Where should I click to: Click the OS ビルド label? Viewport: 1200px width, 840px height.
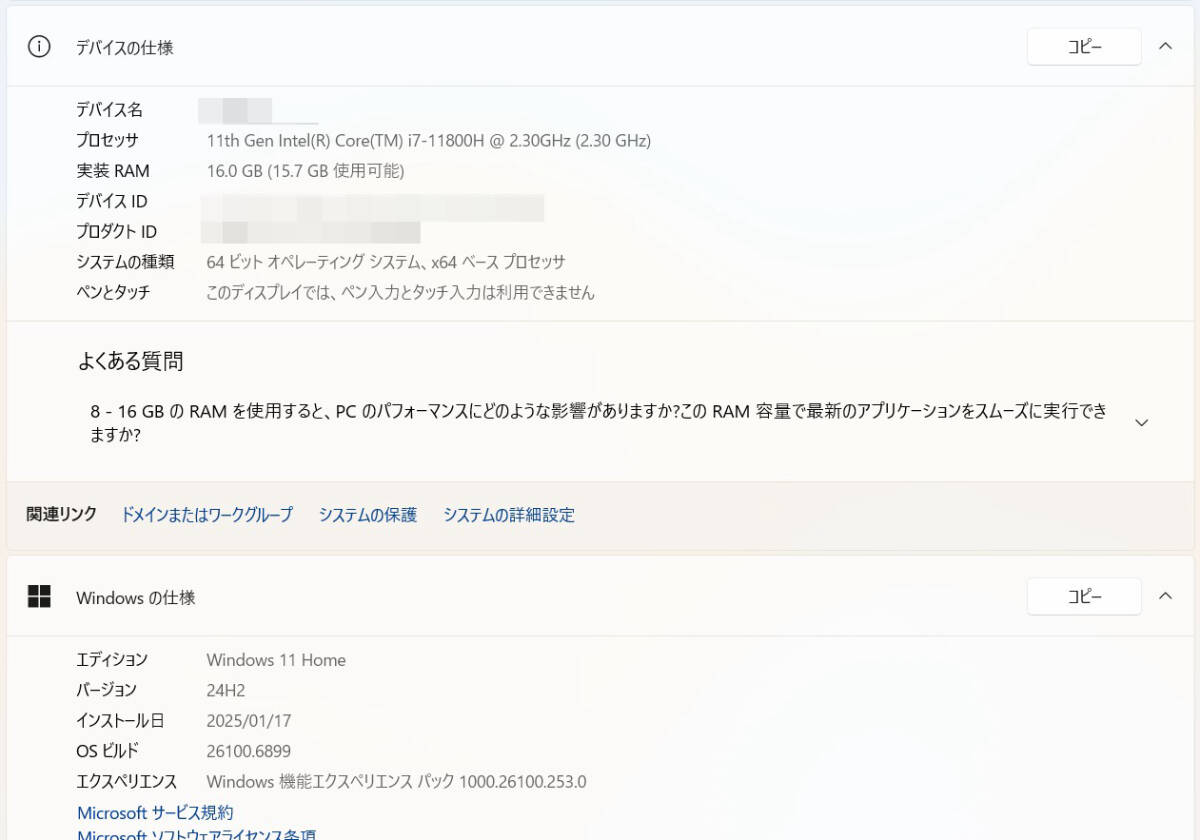point(108,751)
